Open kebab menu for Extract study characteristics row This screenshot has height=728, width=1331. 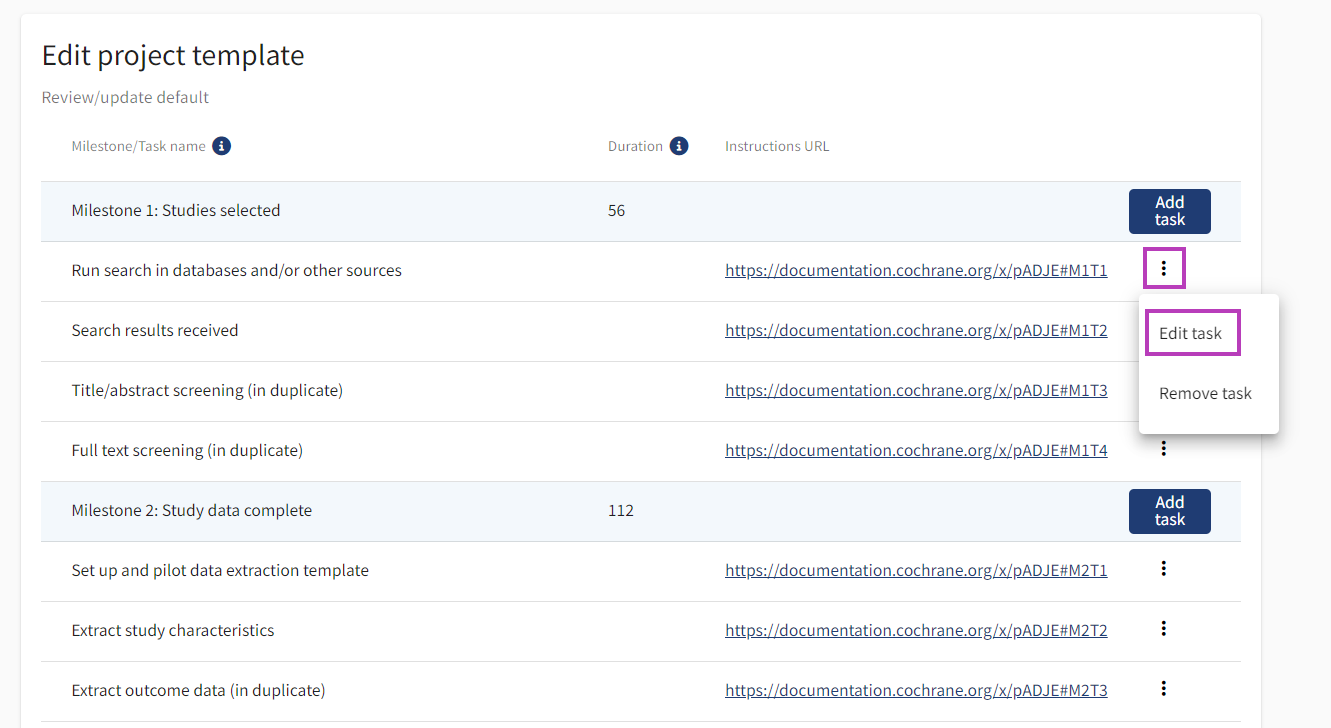pos(1163,629)
